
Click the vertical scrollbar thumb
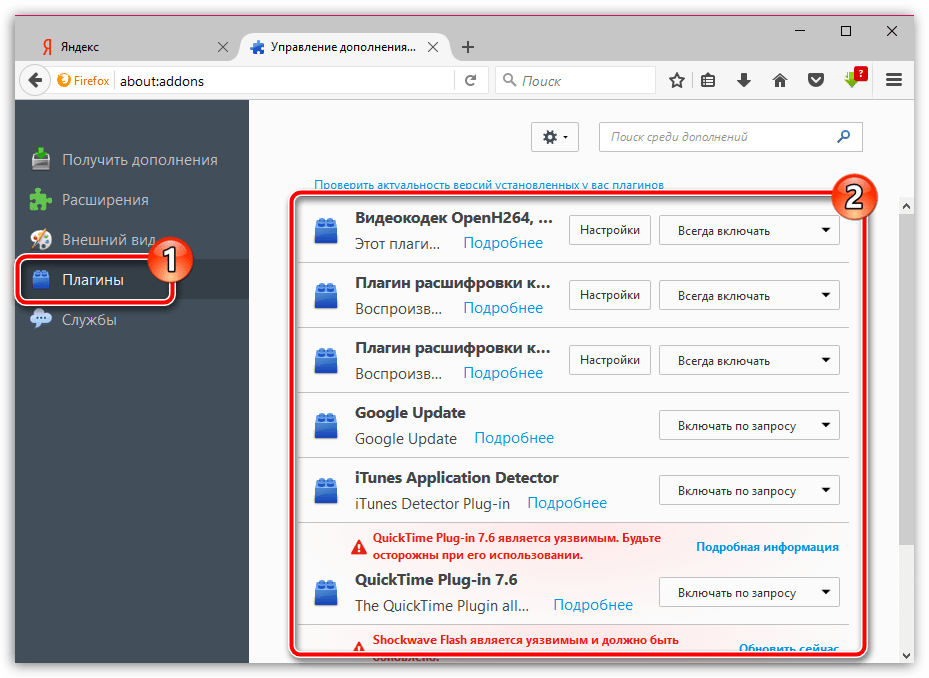point(906,379)
